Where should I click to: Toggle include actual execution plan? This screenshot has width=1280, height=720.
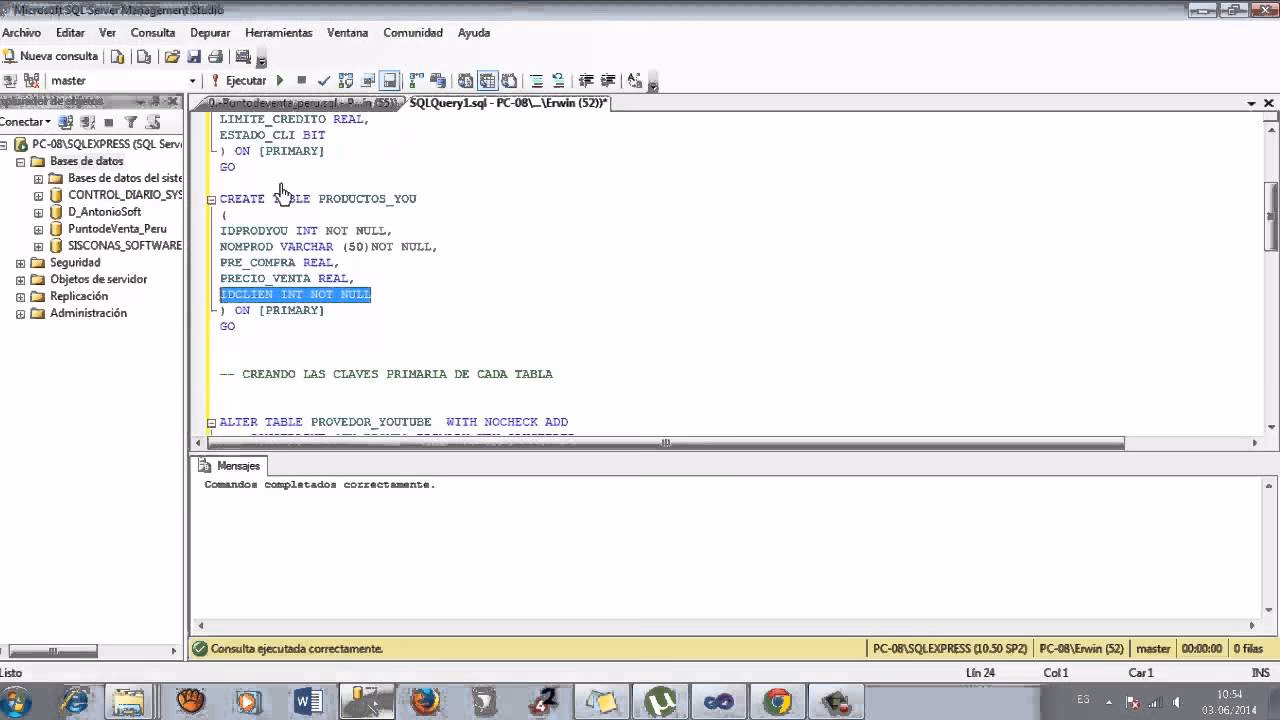pyautogui.click(x=416, y=81)
